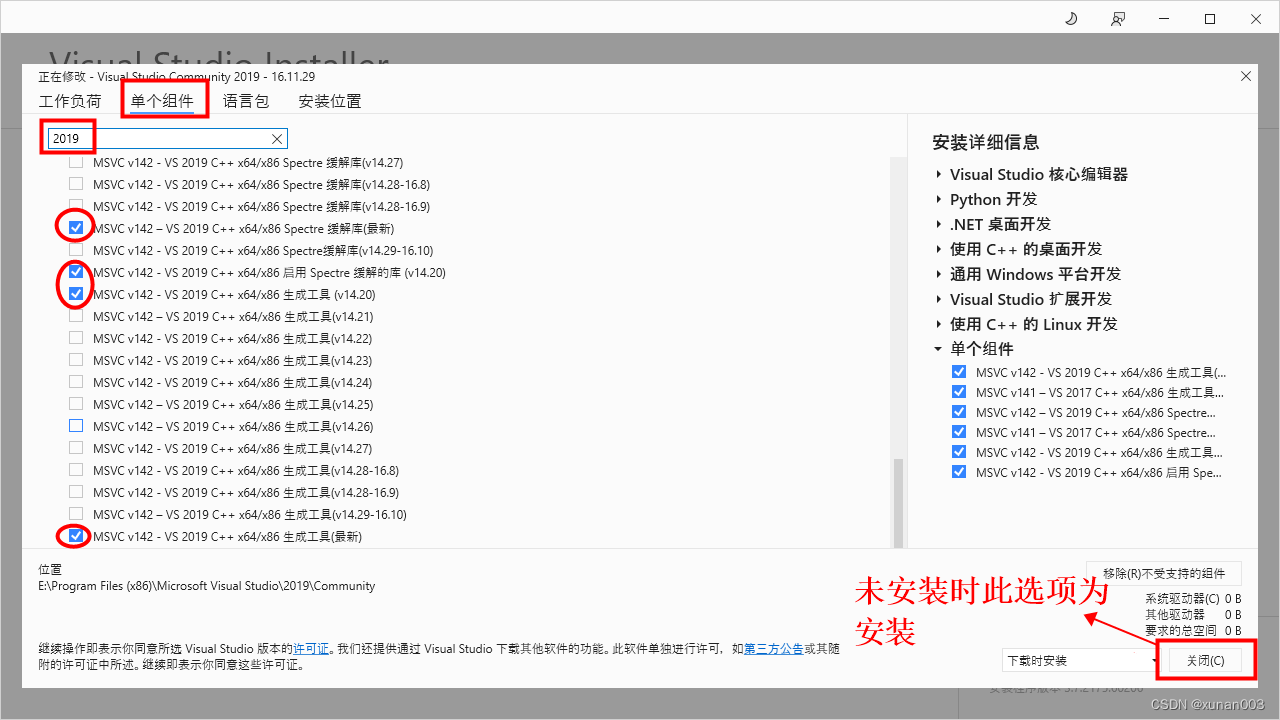Viewport: 1280px width, 720px height.
Task: Check 生成工具(v14.28-16.8) component
Action: point(76,470)
